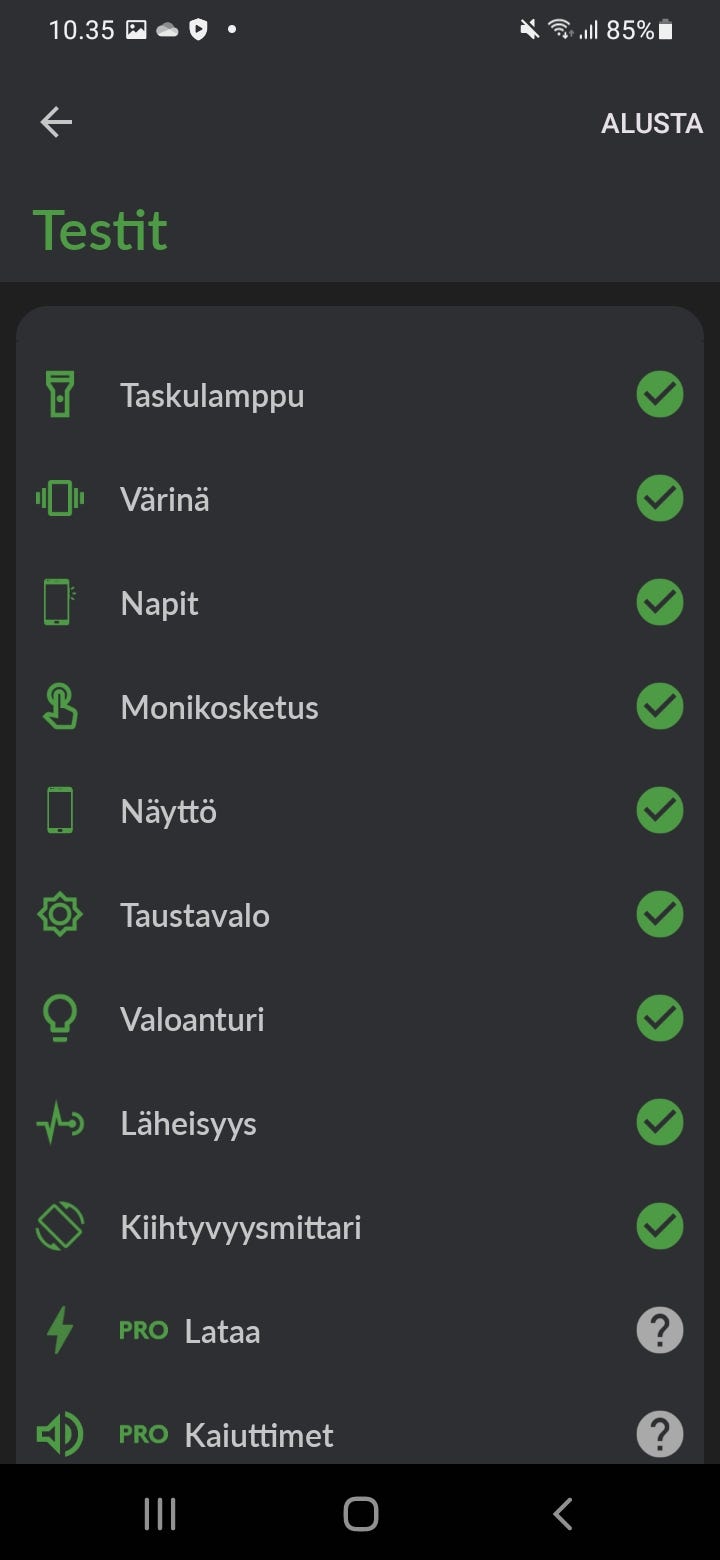Screen dimensions: 720x1560
Task: Tap the back arrow to leave Testit
Action: coord(56,122)
